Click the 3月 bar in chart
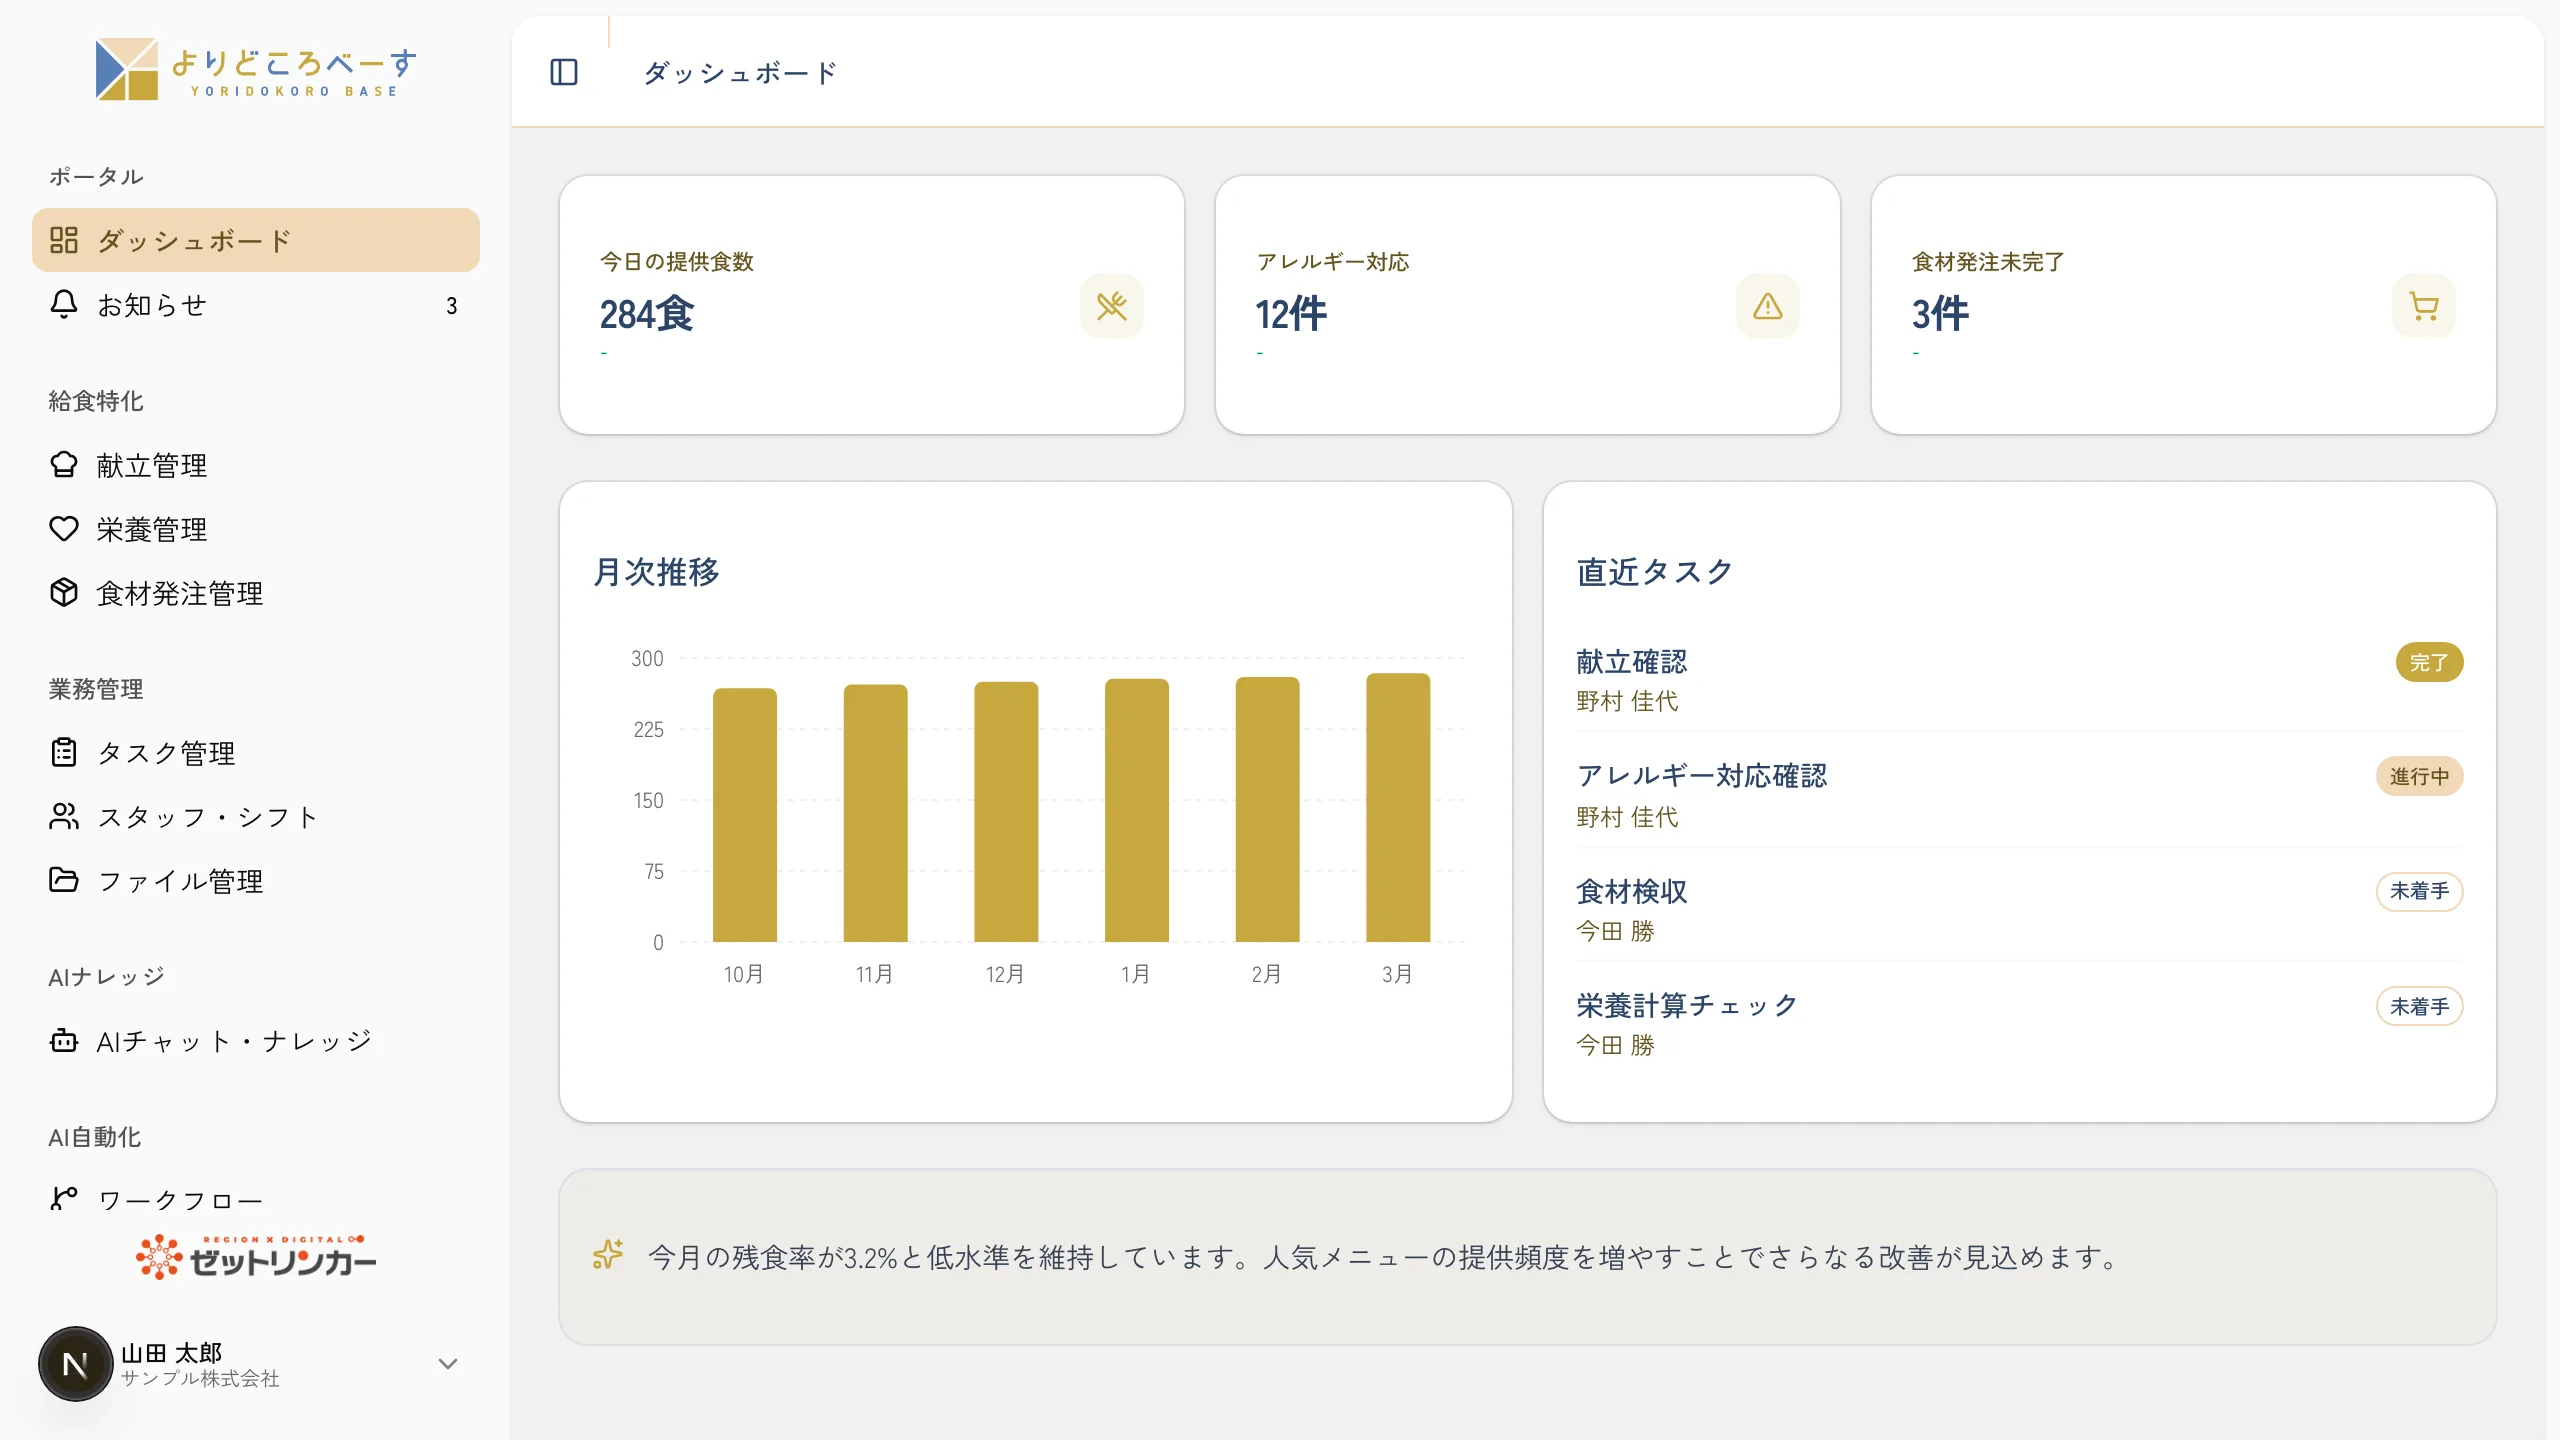 pos(1398,807)
